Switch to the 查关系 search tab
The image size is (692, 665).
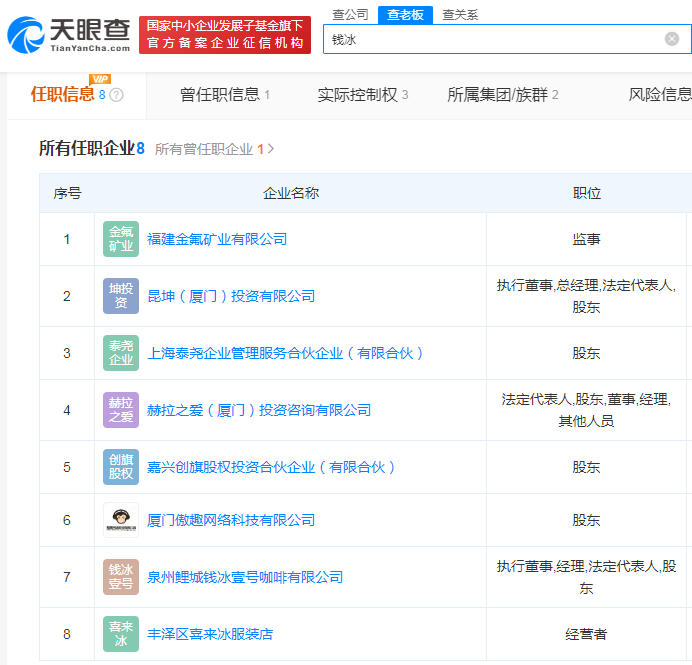point(460,14)
